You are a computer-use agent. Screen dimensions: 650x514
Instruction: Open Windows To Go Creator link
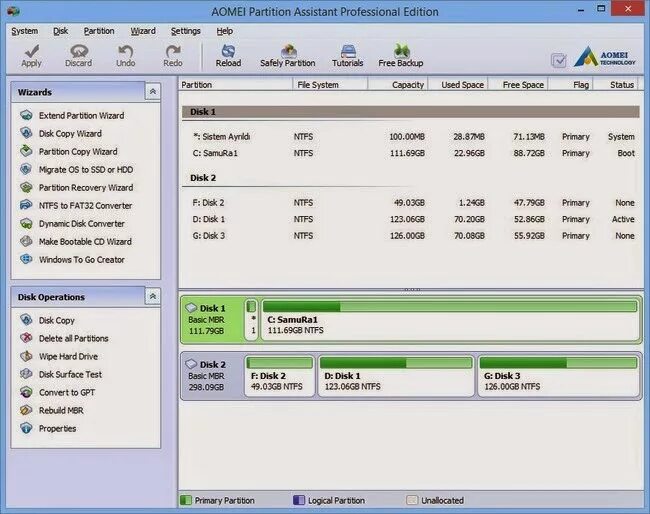[x=82, y=260]
